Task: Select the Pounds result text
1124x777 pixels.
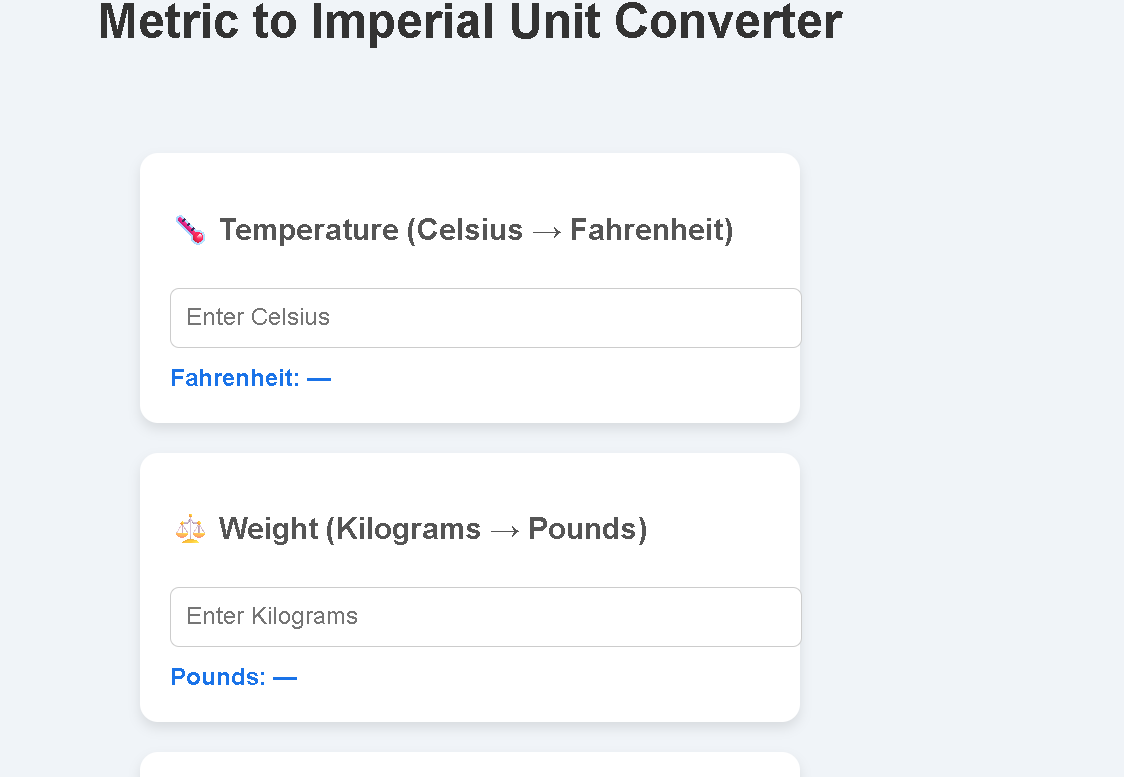Action: point(234,677)
